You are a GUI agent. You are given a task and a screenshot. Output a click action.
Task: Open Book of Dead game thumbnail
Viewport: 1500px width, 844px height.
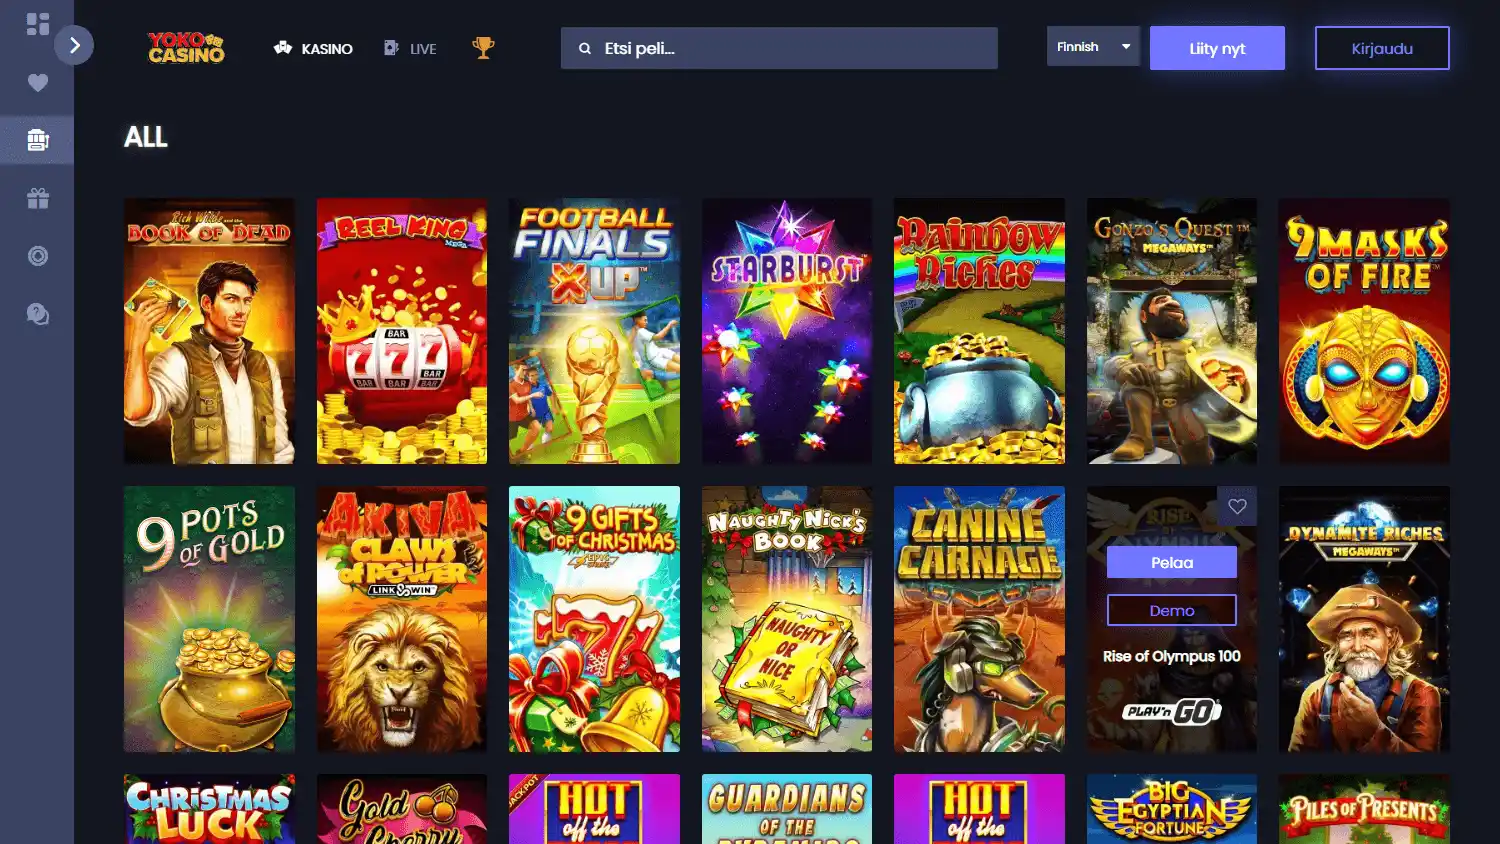[209, 331]
